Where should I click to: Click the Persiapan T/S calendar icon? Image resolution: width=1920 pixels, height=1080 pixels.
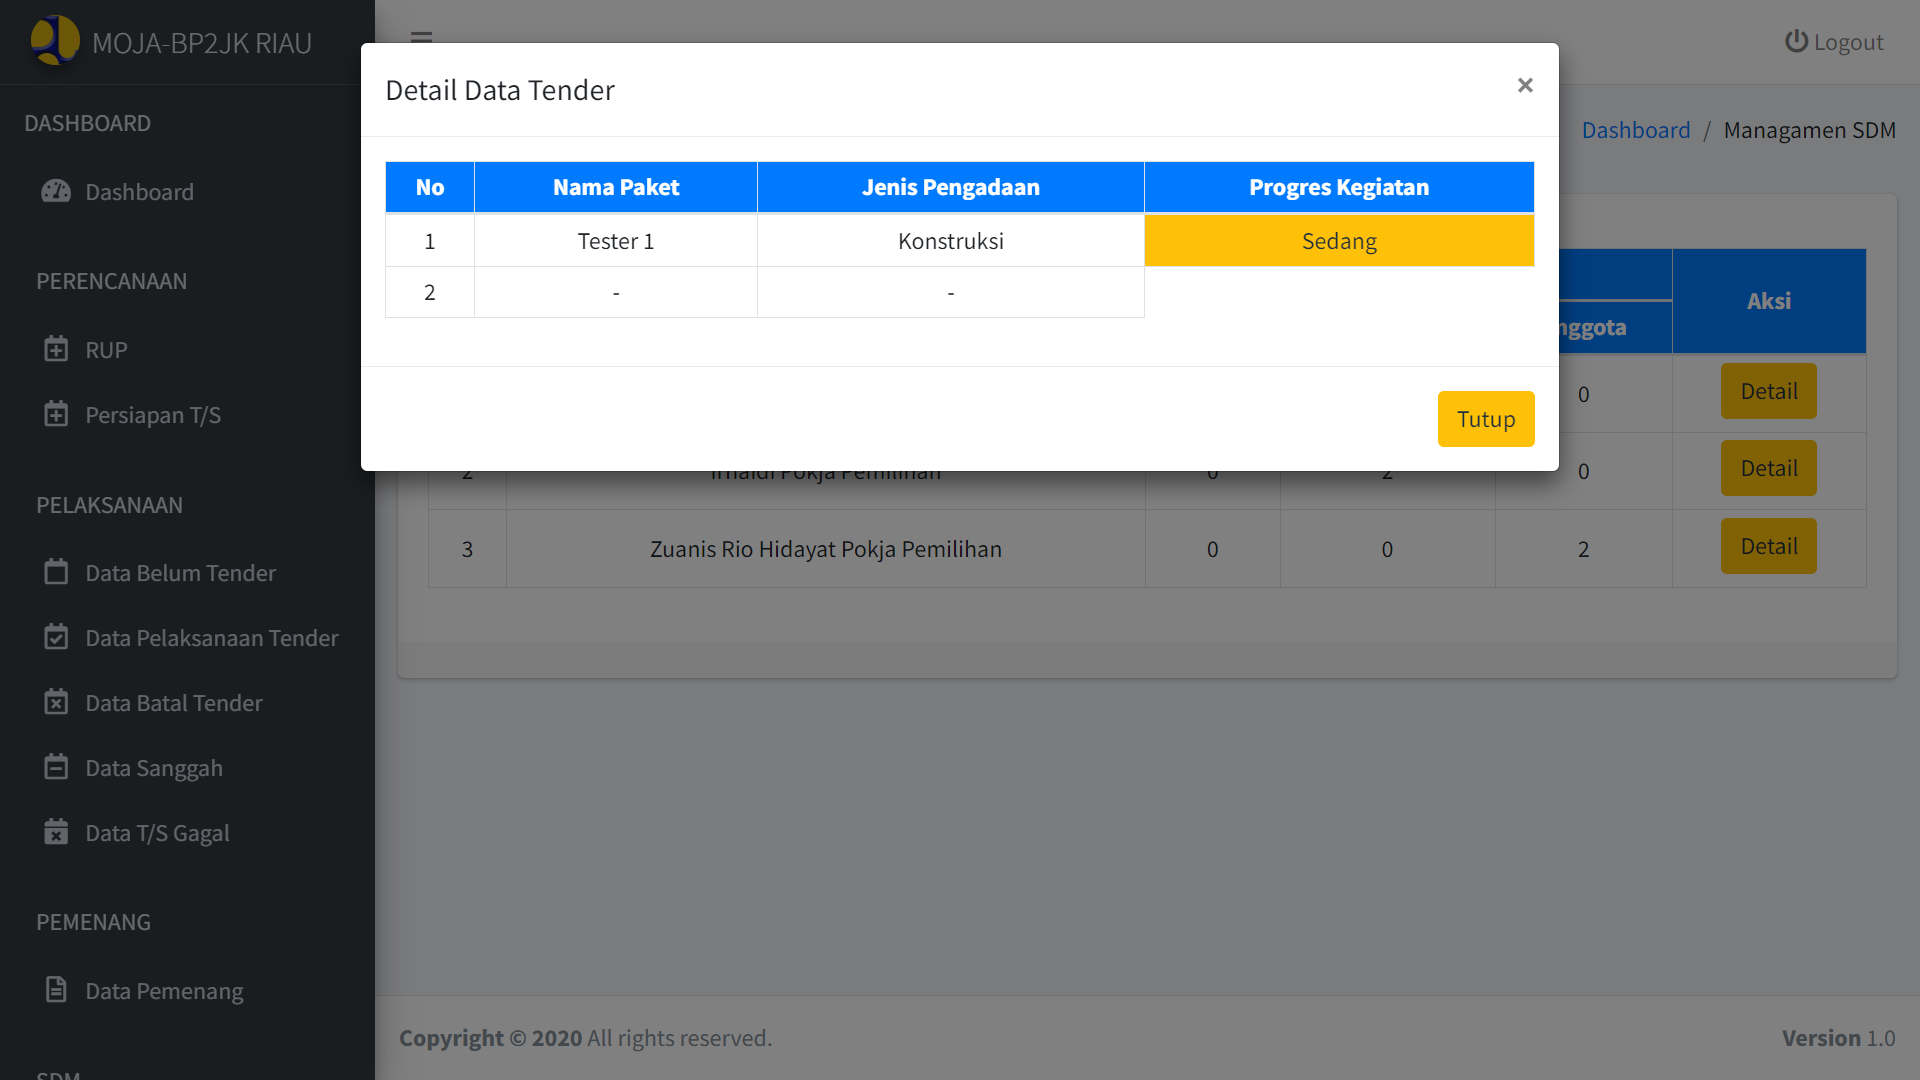pos(56,414)
